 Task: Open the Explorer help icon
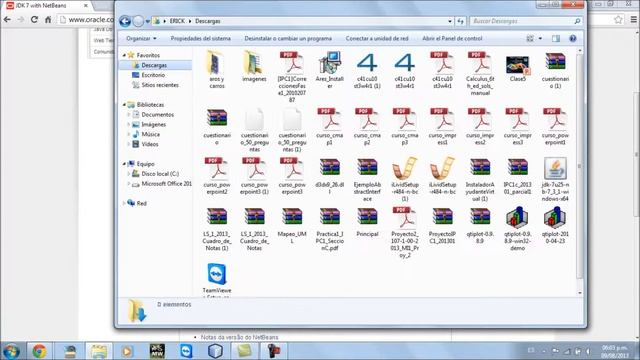pyautogui.click(x=573, y=38)
